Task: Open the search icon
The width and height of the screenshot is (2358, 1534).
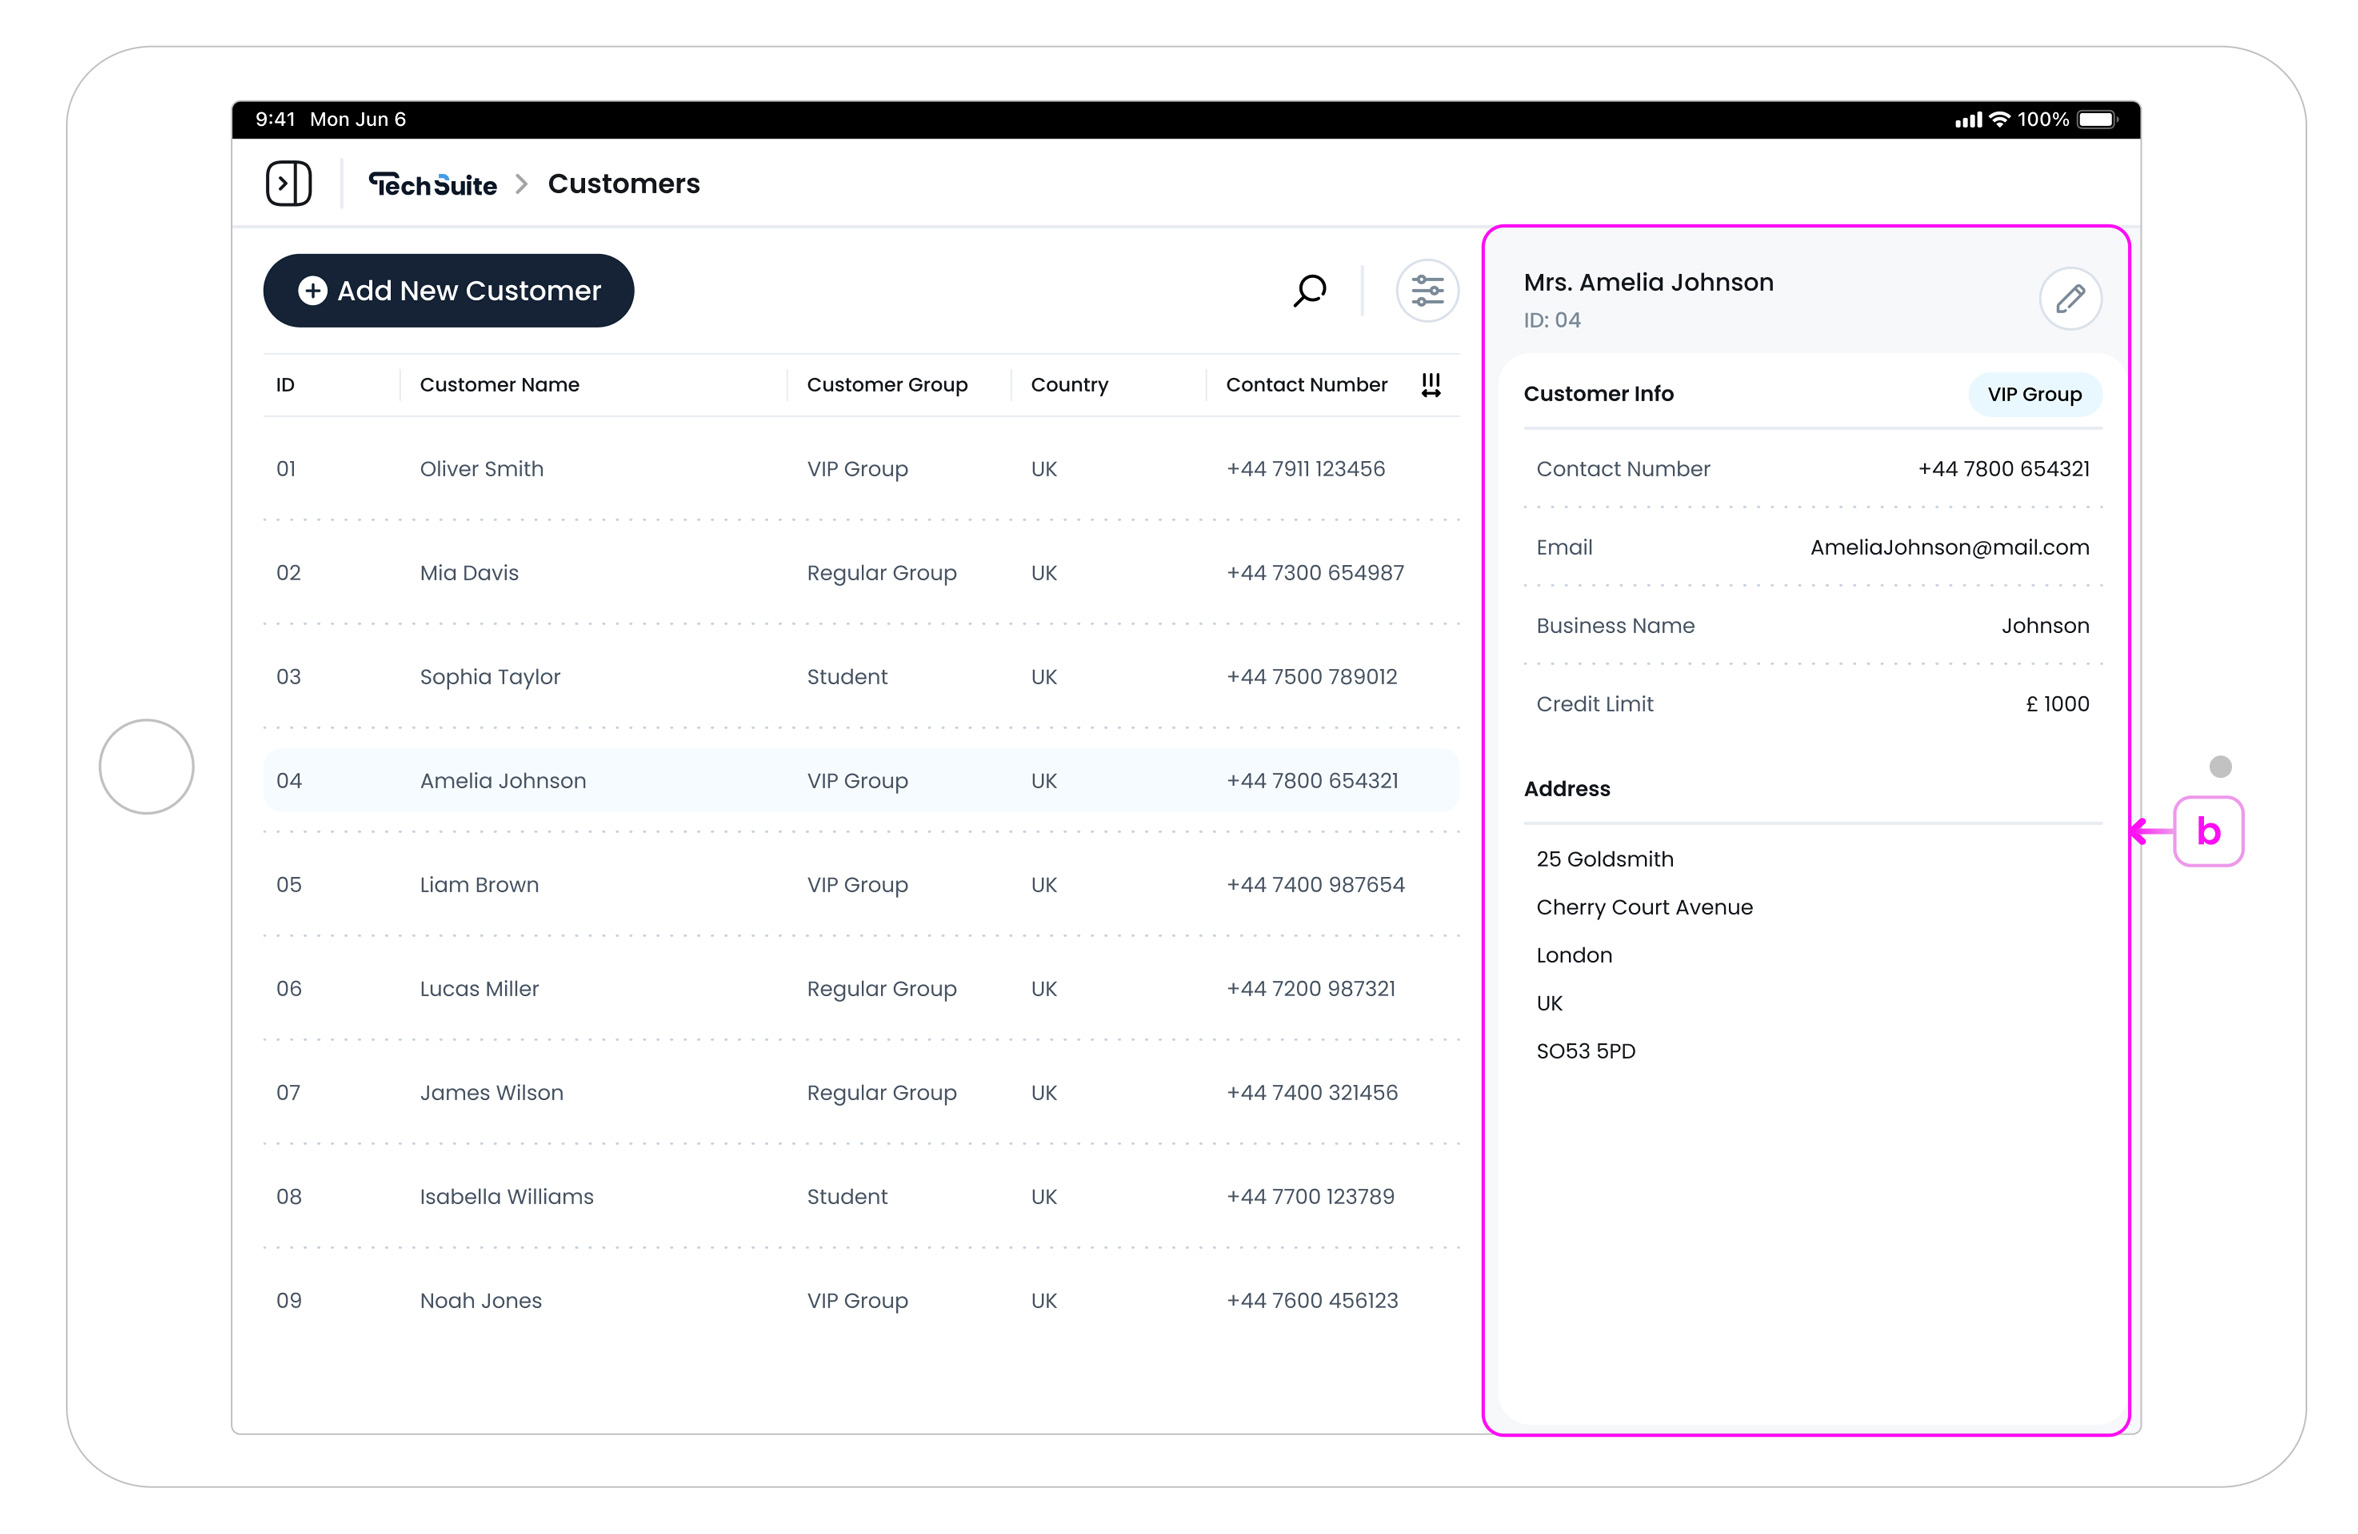Action: tap(1309, 290)
